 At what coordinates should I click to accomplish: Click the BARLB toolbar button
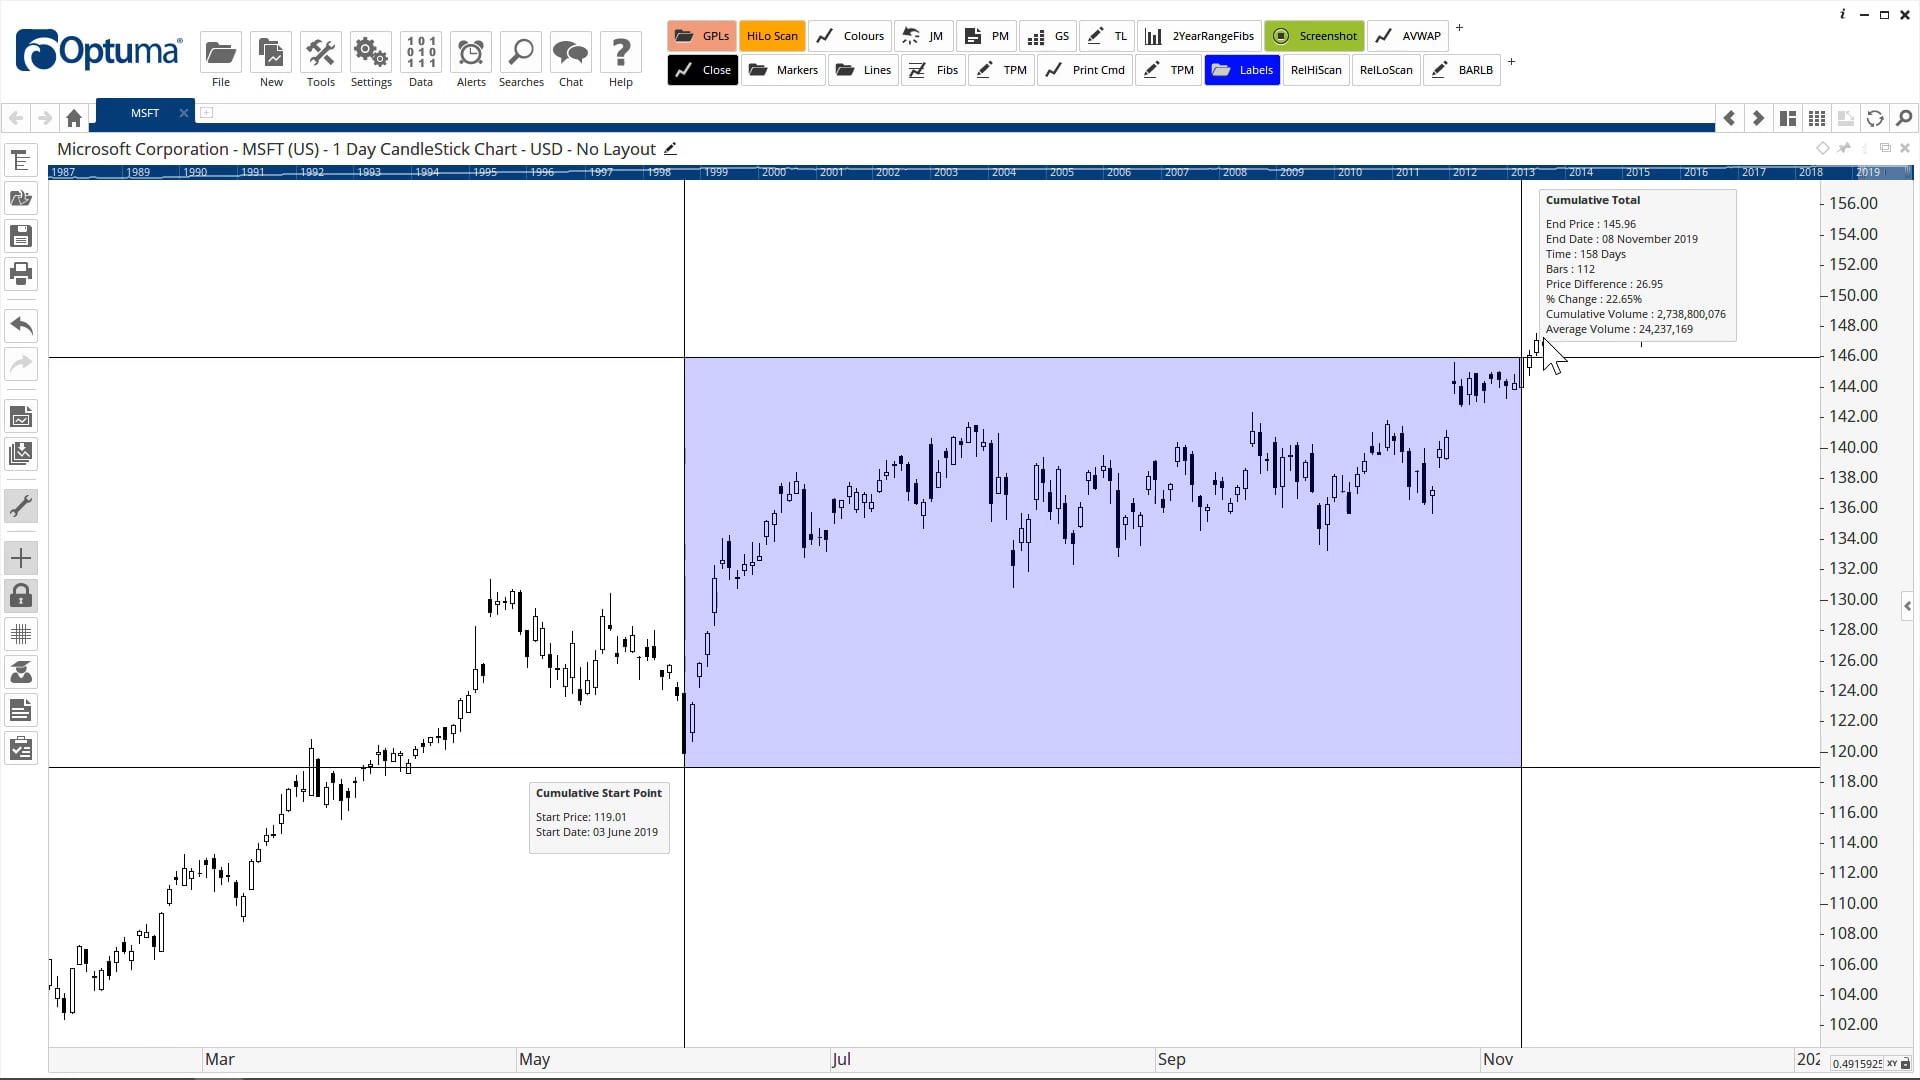pyautogui.click(x=1462, y=70)
